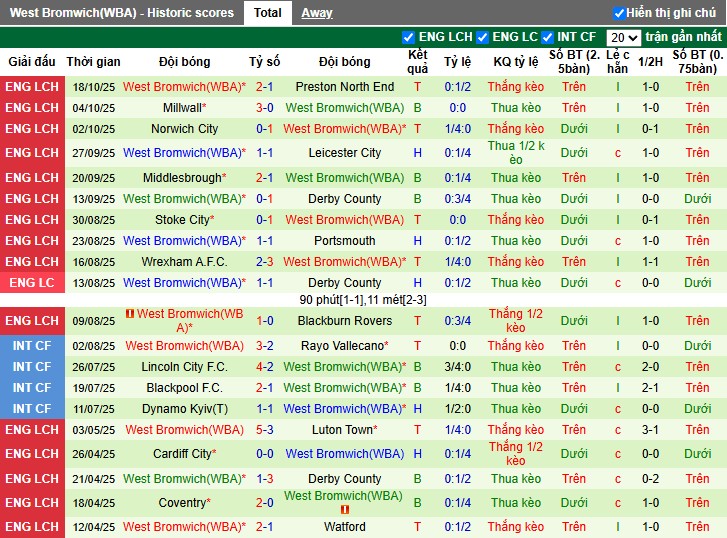The width and height of the screenshot is (727, 538).
Task: Uncheck the ENG LC filter checkbox
Action: [482, 37]
